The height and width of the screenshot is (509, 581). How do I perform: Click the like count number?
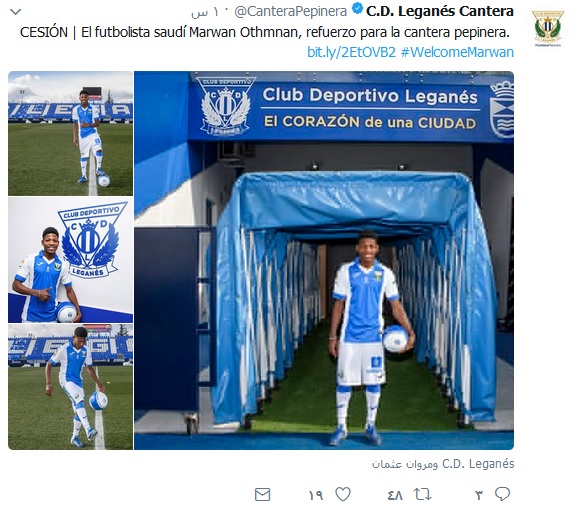(316, 495)
